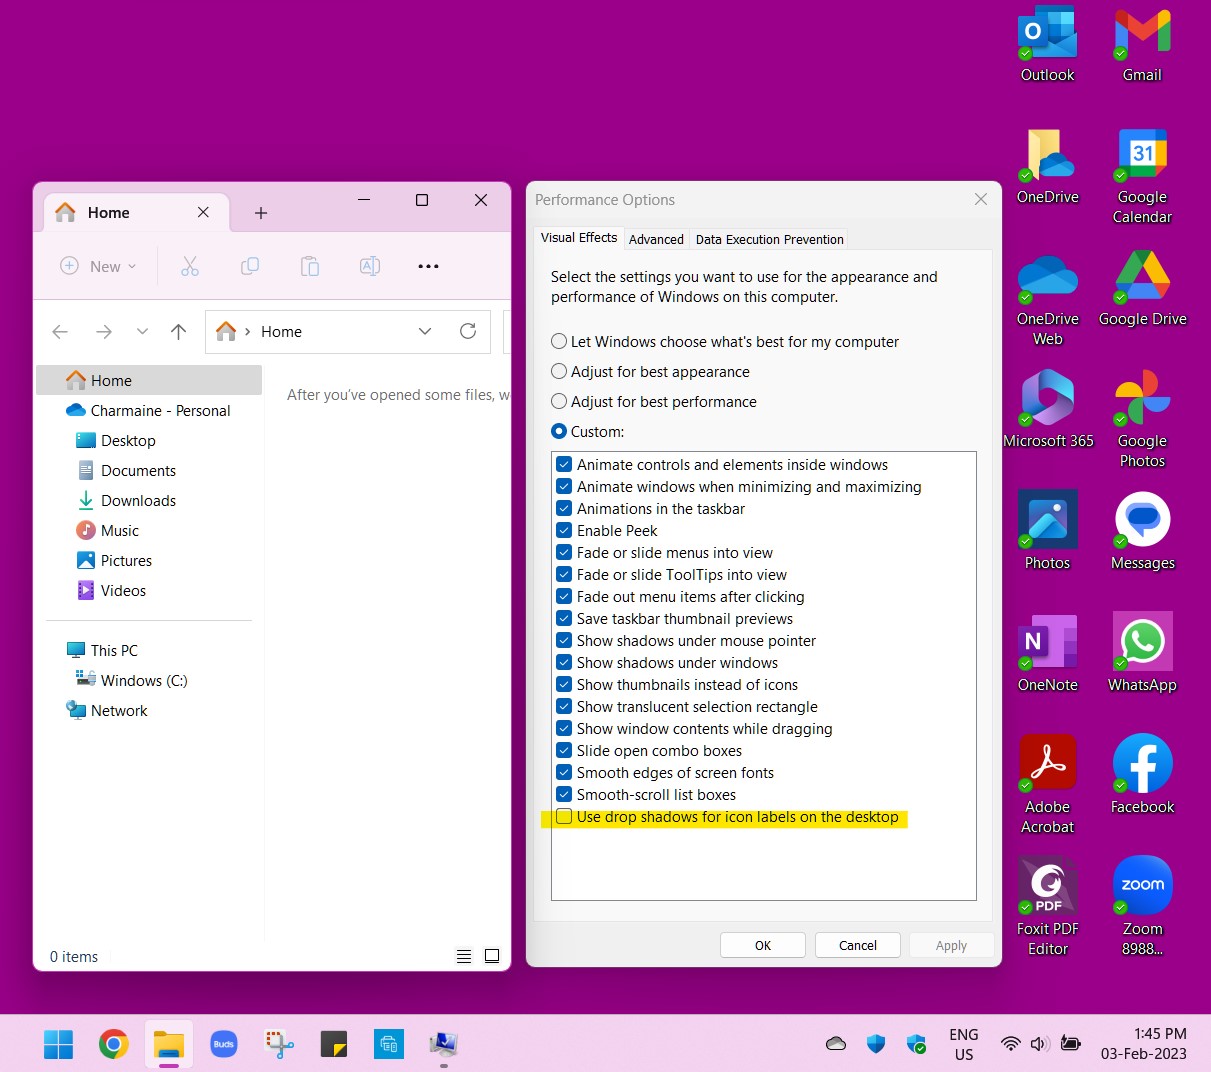The width and height of the screenshot is (1211, 1072).
Task: Switch File Explorer to details list view
Action: click(x=464, y=956)
